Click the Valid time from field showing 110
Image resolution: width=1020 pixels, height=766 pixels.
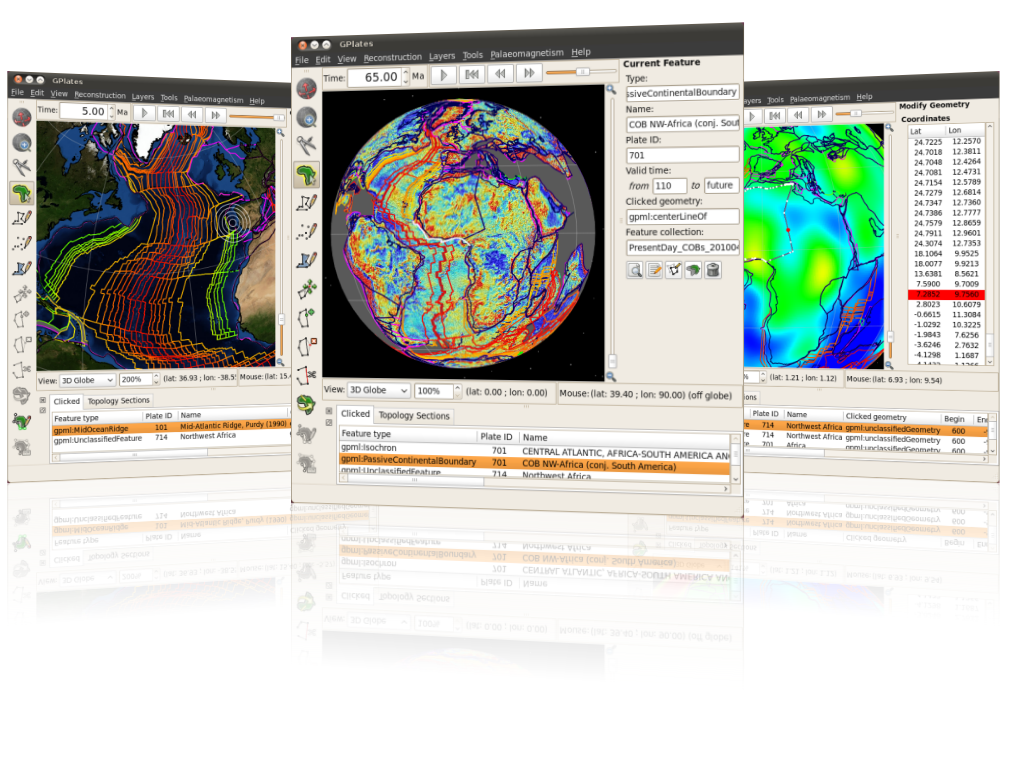(669, 185)
